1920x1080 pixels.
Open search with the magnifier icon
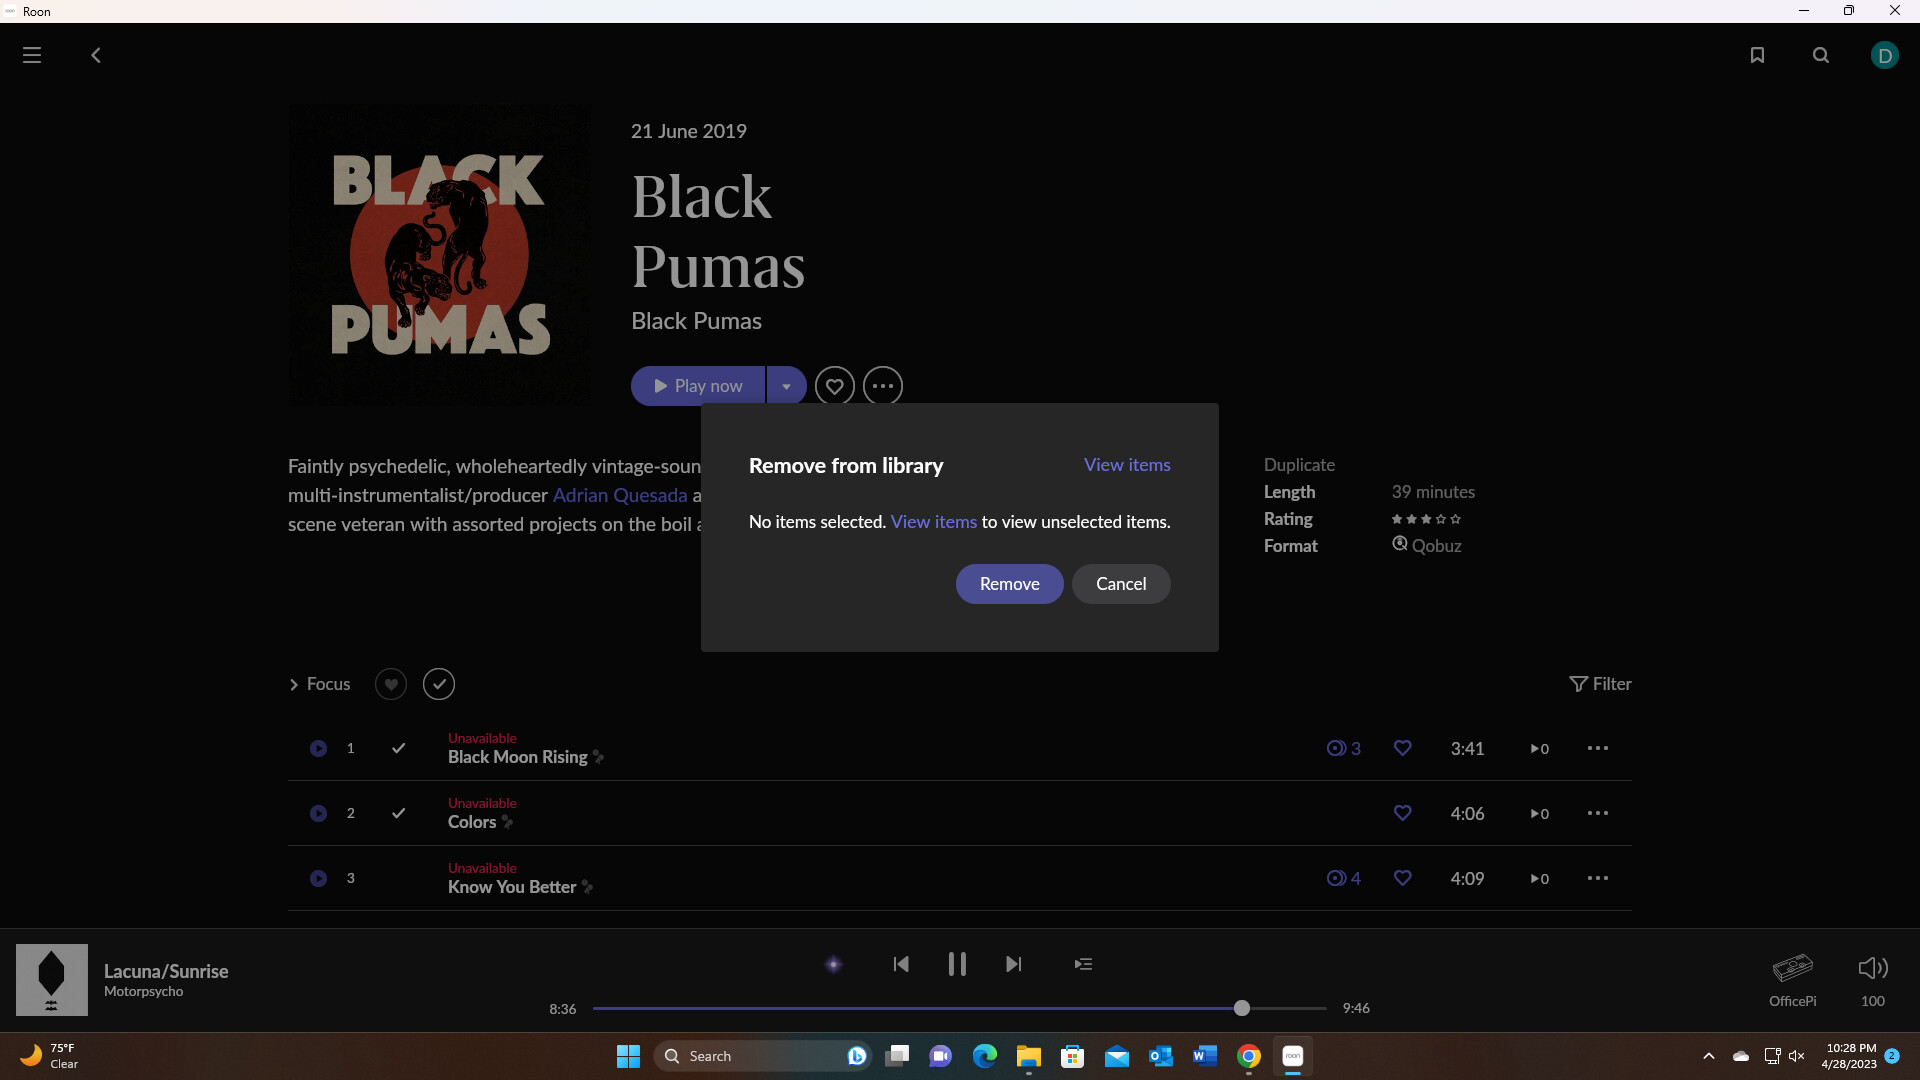tap(1821, 55)
